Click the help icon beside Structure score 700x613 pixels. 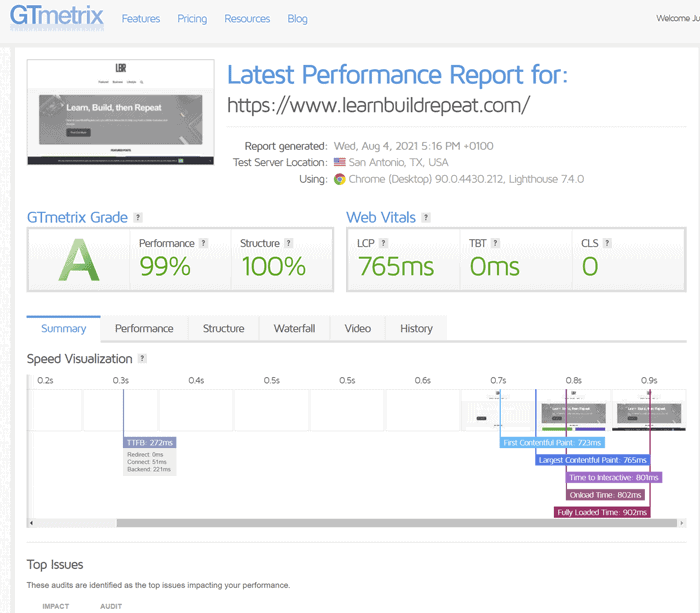coord(289,243)
